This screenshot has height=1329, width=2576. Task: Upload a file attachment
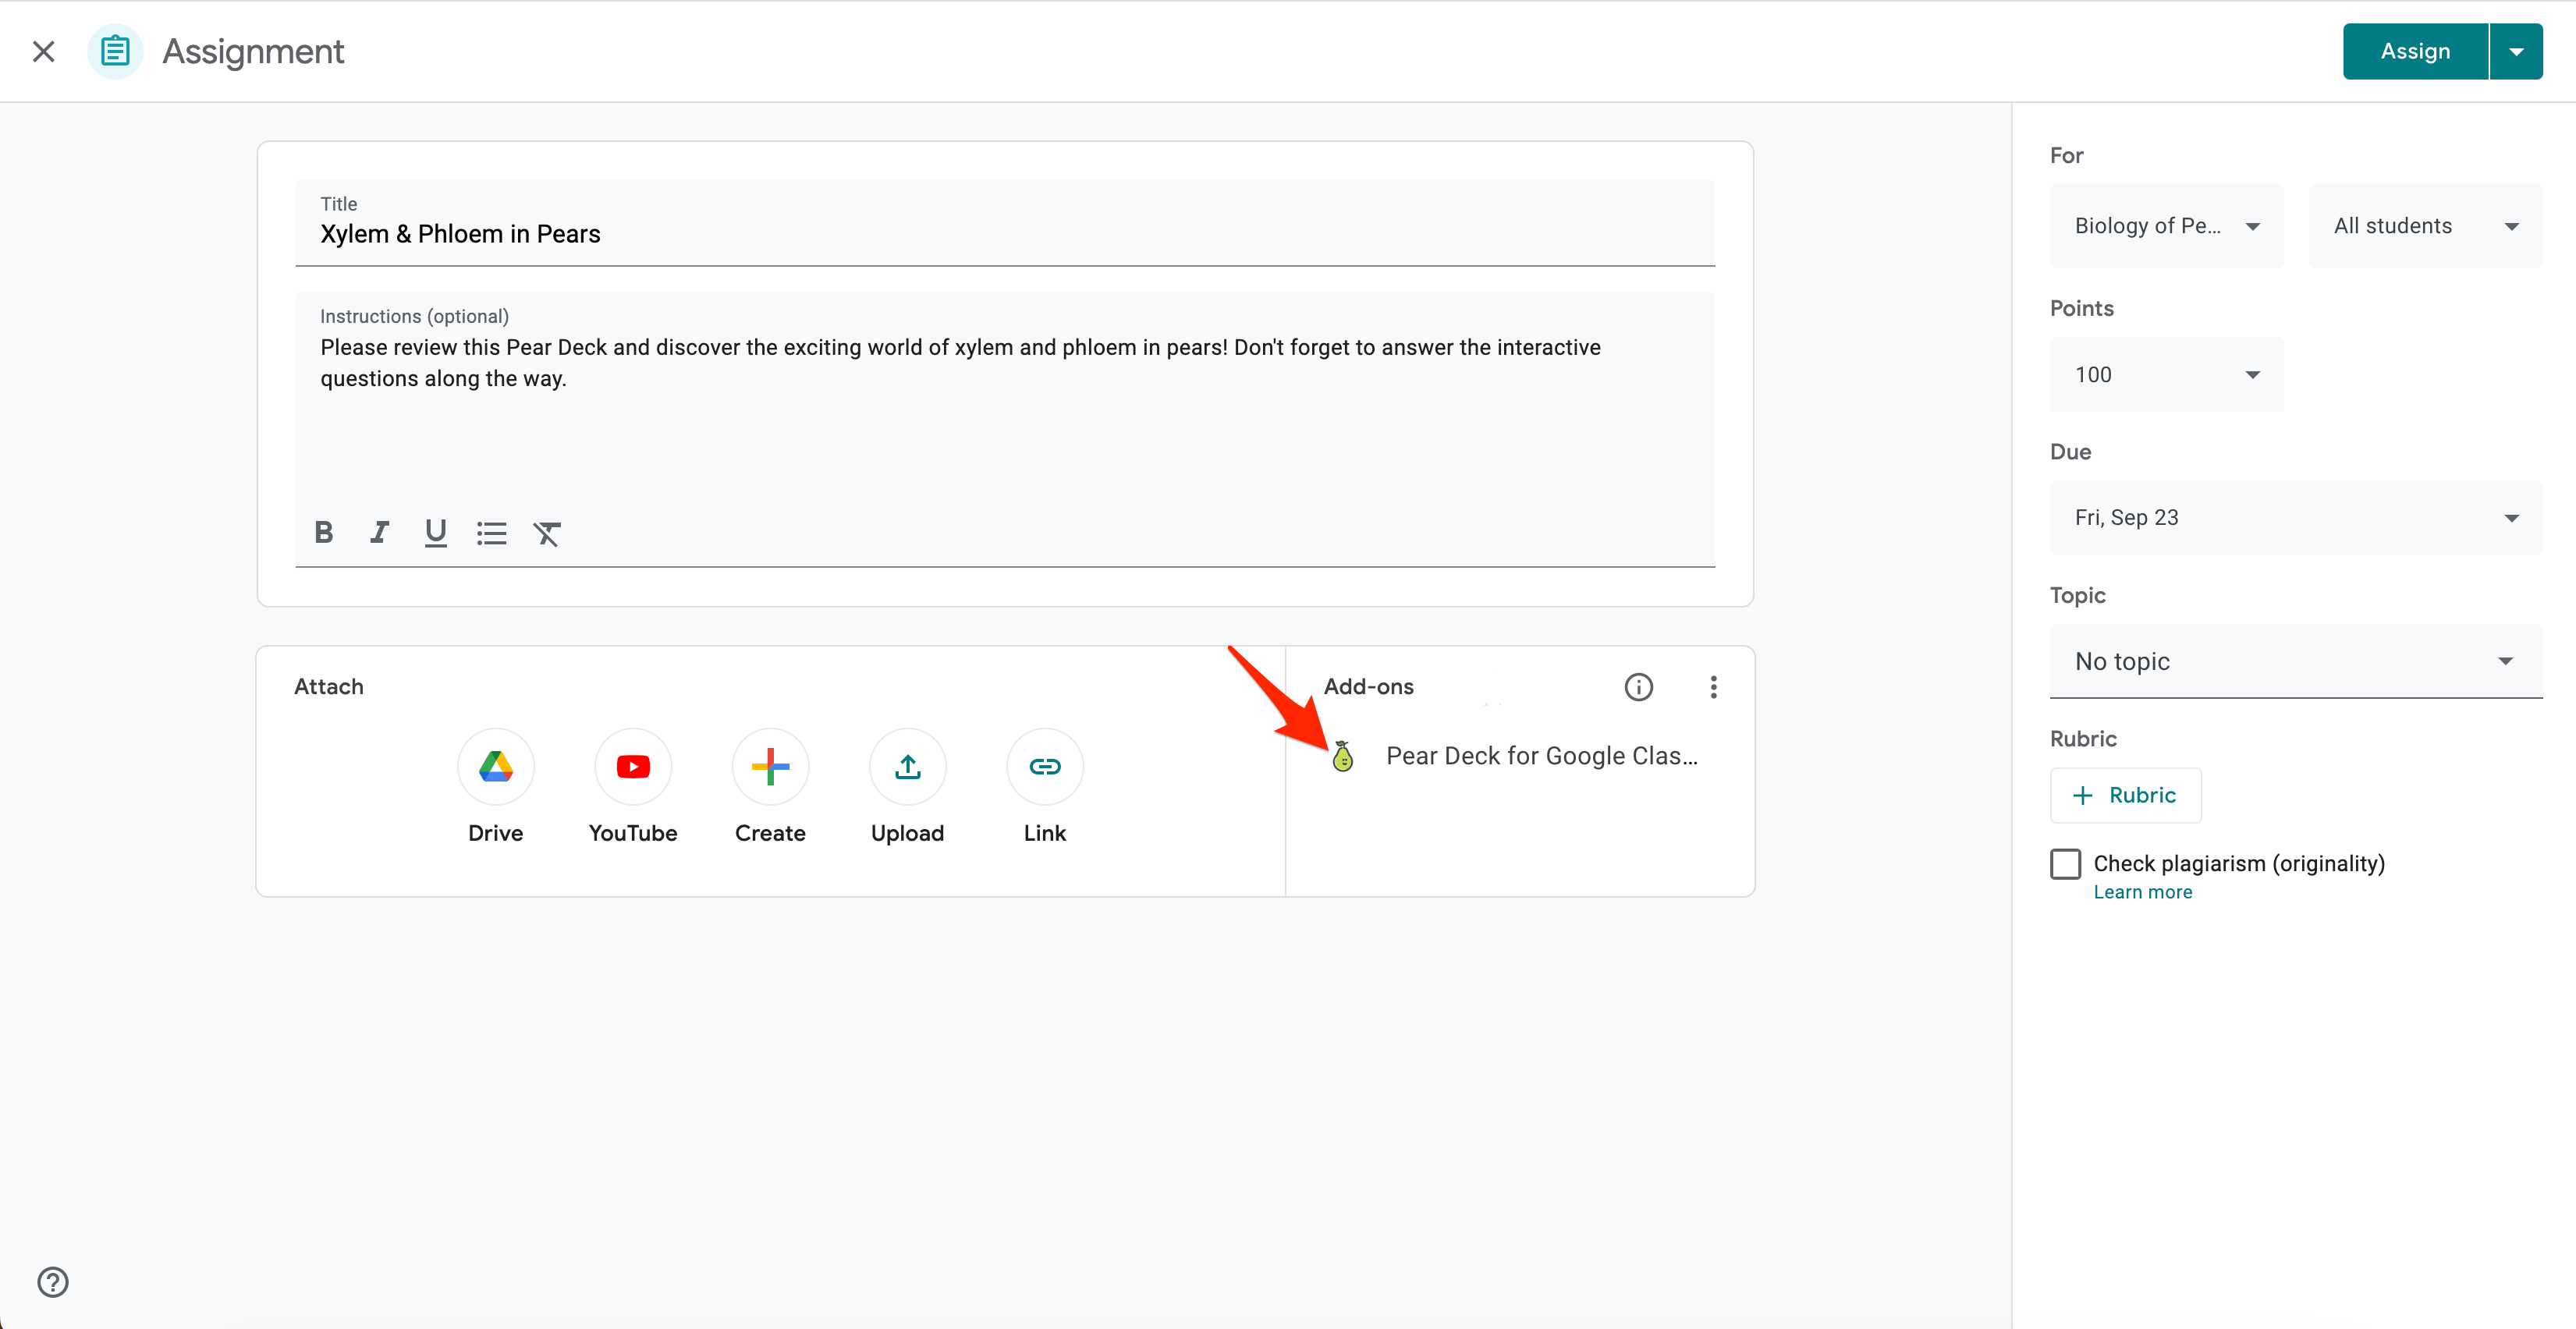pos(906,766)
